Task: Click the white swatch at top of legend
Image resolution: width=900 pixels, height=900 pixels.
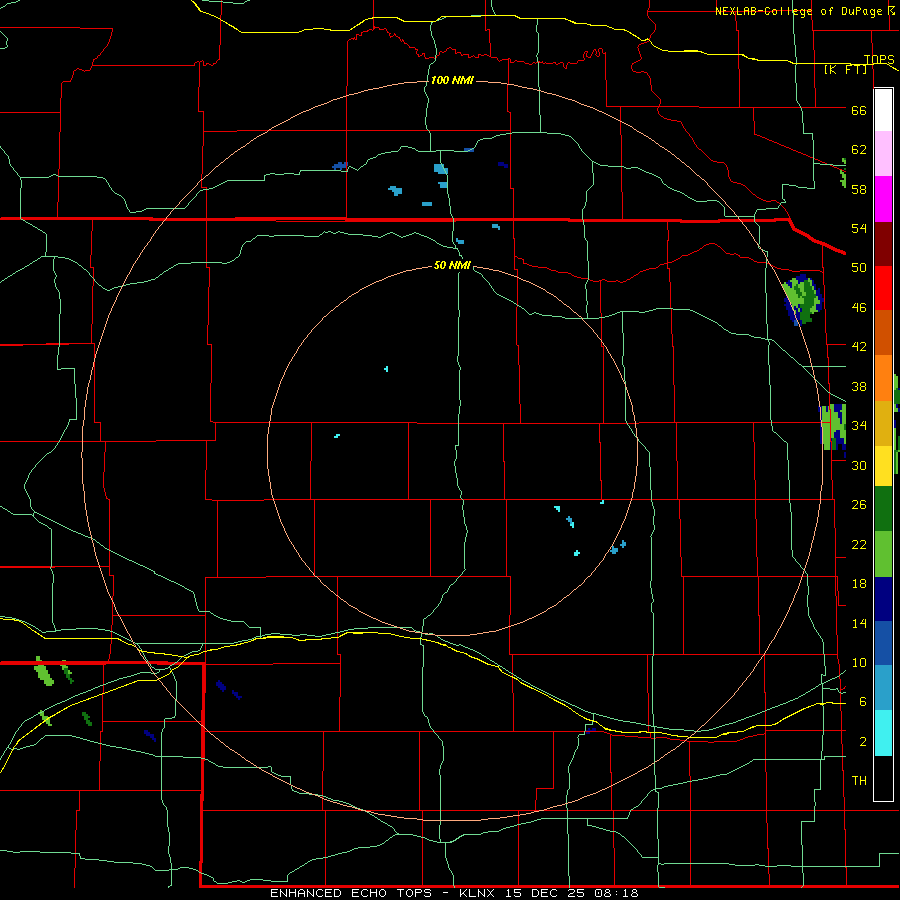Action: (x=883, y=110)
